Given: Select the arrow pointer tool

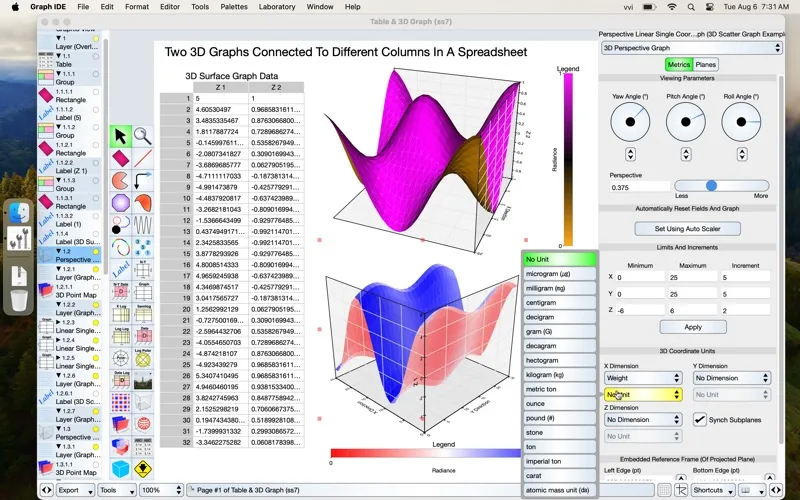Looking at the screenshot, I should (x=120, y=136).
